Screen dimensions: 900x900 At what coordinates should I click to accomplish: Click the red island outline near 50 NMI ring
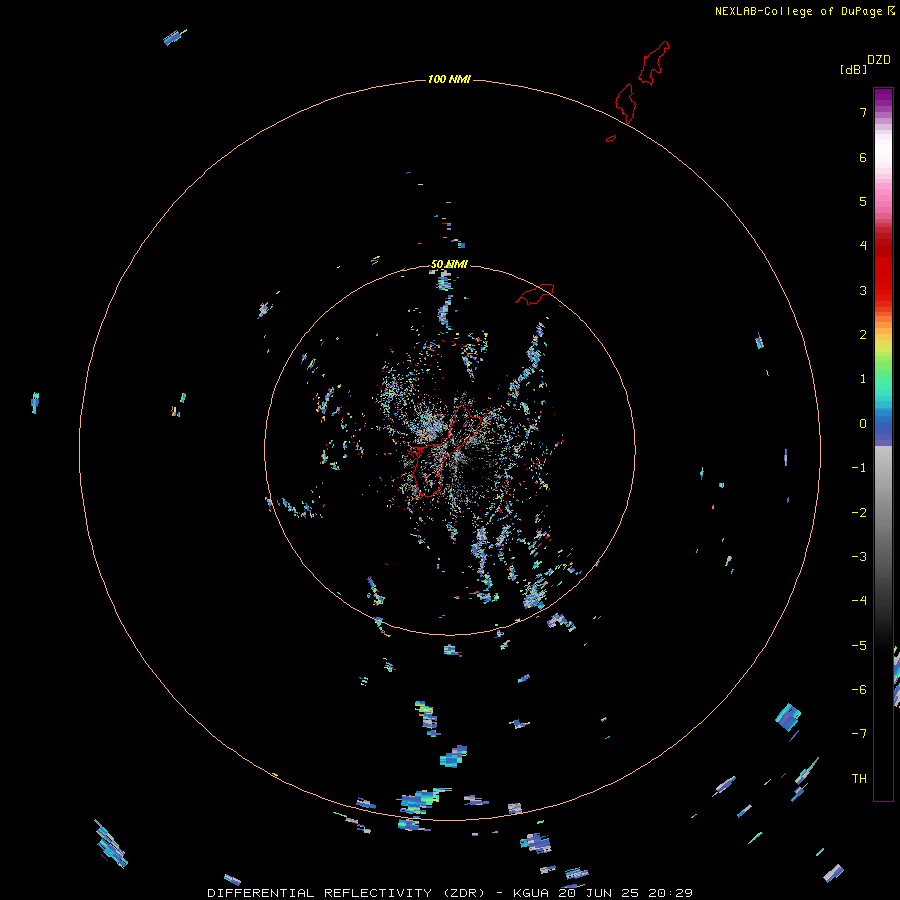point(535,294)
